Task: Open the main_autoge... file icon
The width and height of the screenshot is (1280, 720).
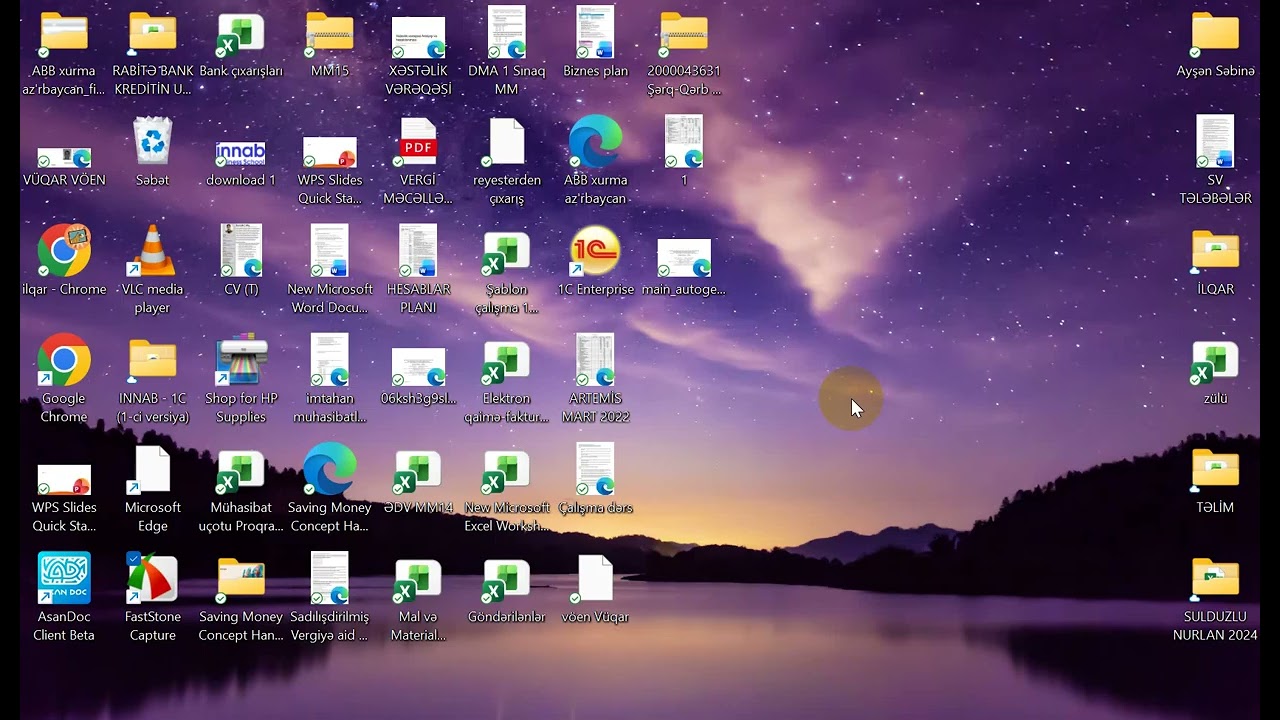Action: click(684, 259)
